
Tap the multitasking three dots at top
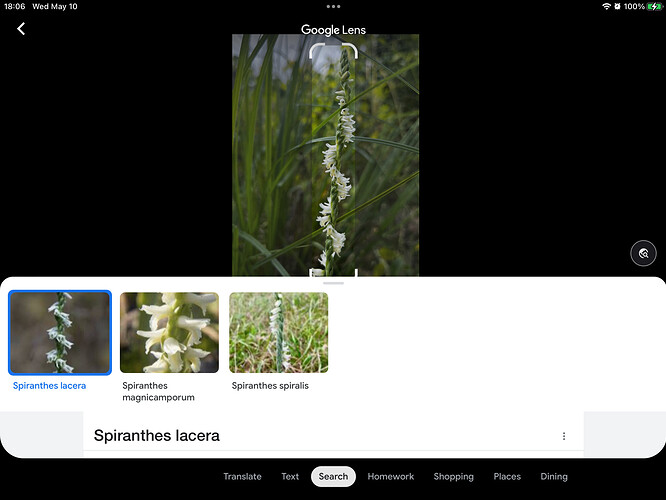point(333,6)
